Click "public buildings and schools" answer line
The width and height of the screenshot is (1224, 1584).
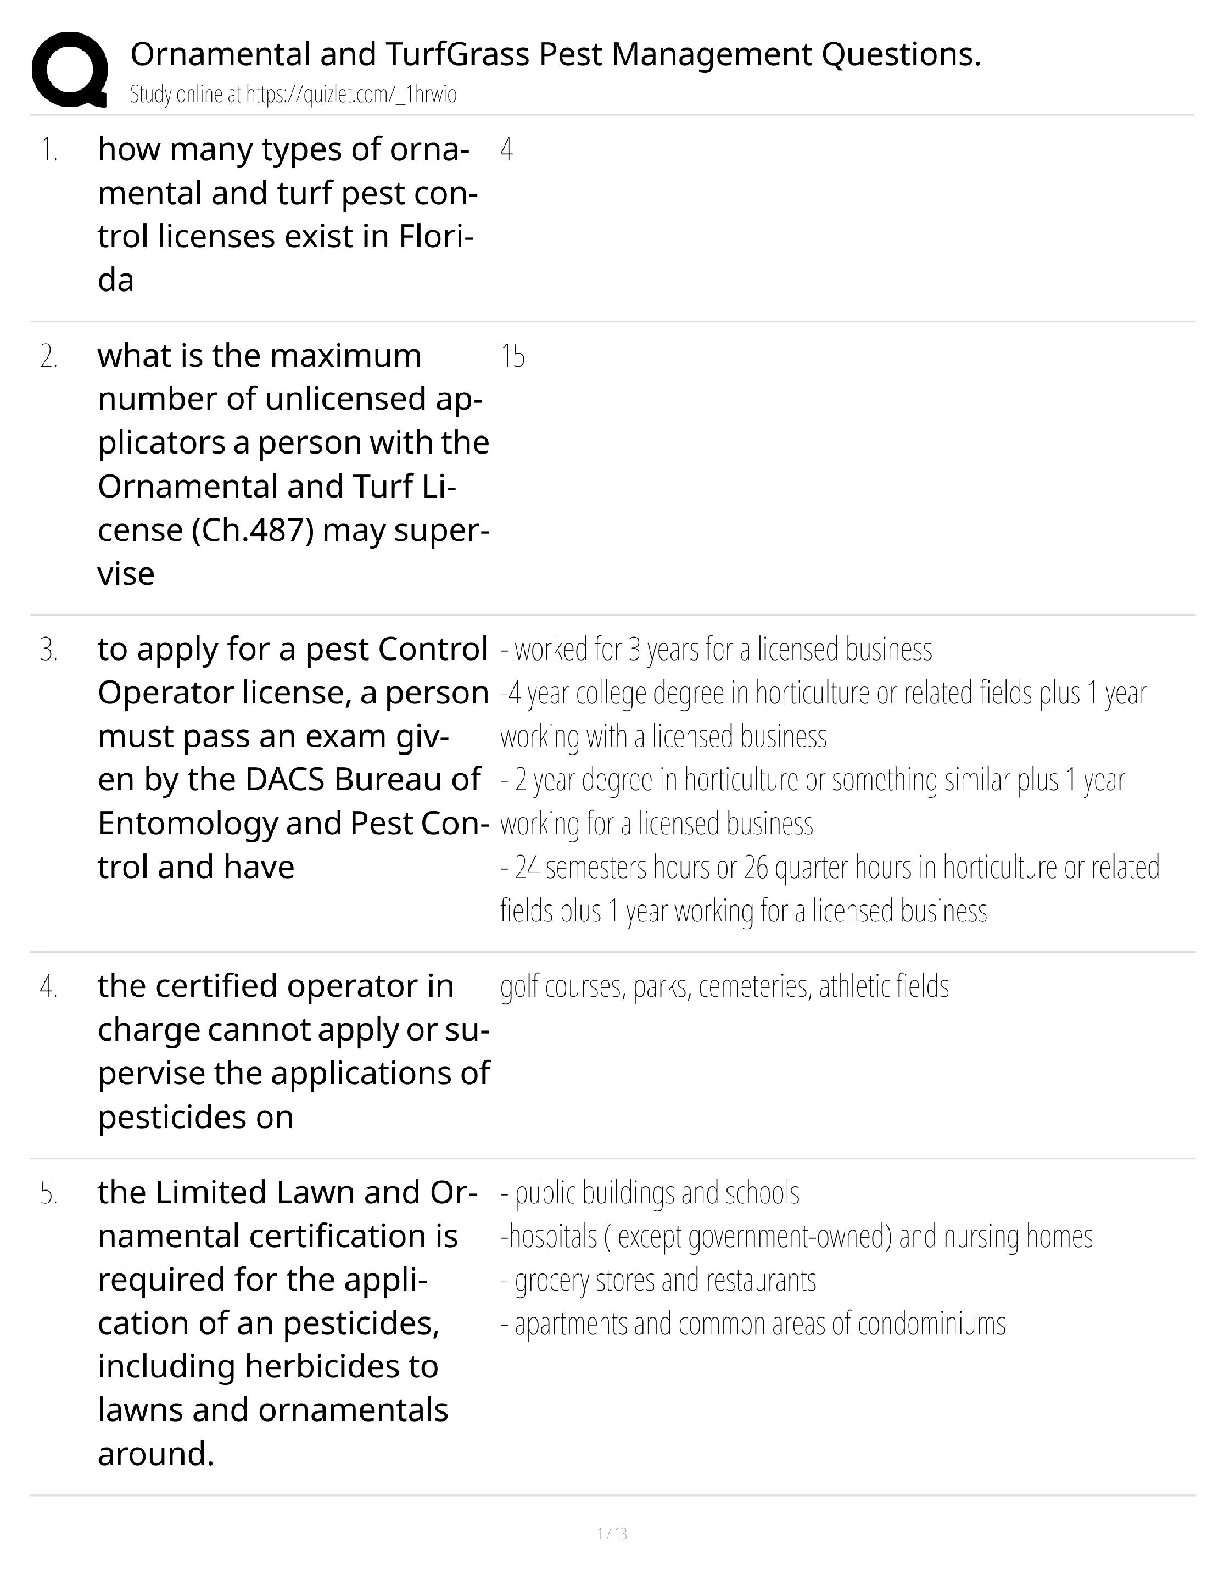(x=650, y=1193)
